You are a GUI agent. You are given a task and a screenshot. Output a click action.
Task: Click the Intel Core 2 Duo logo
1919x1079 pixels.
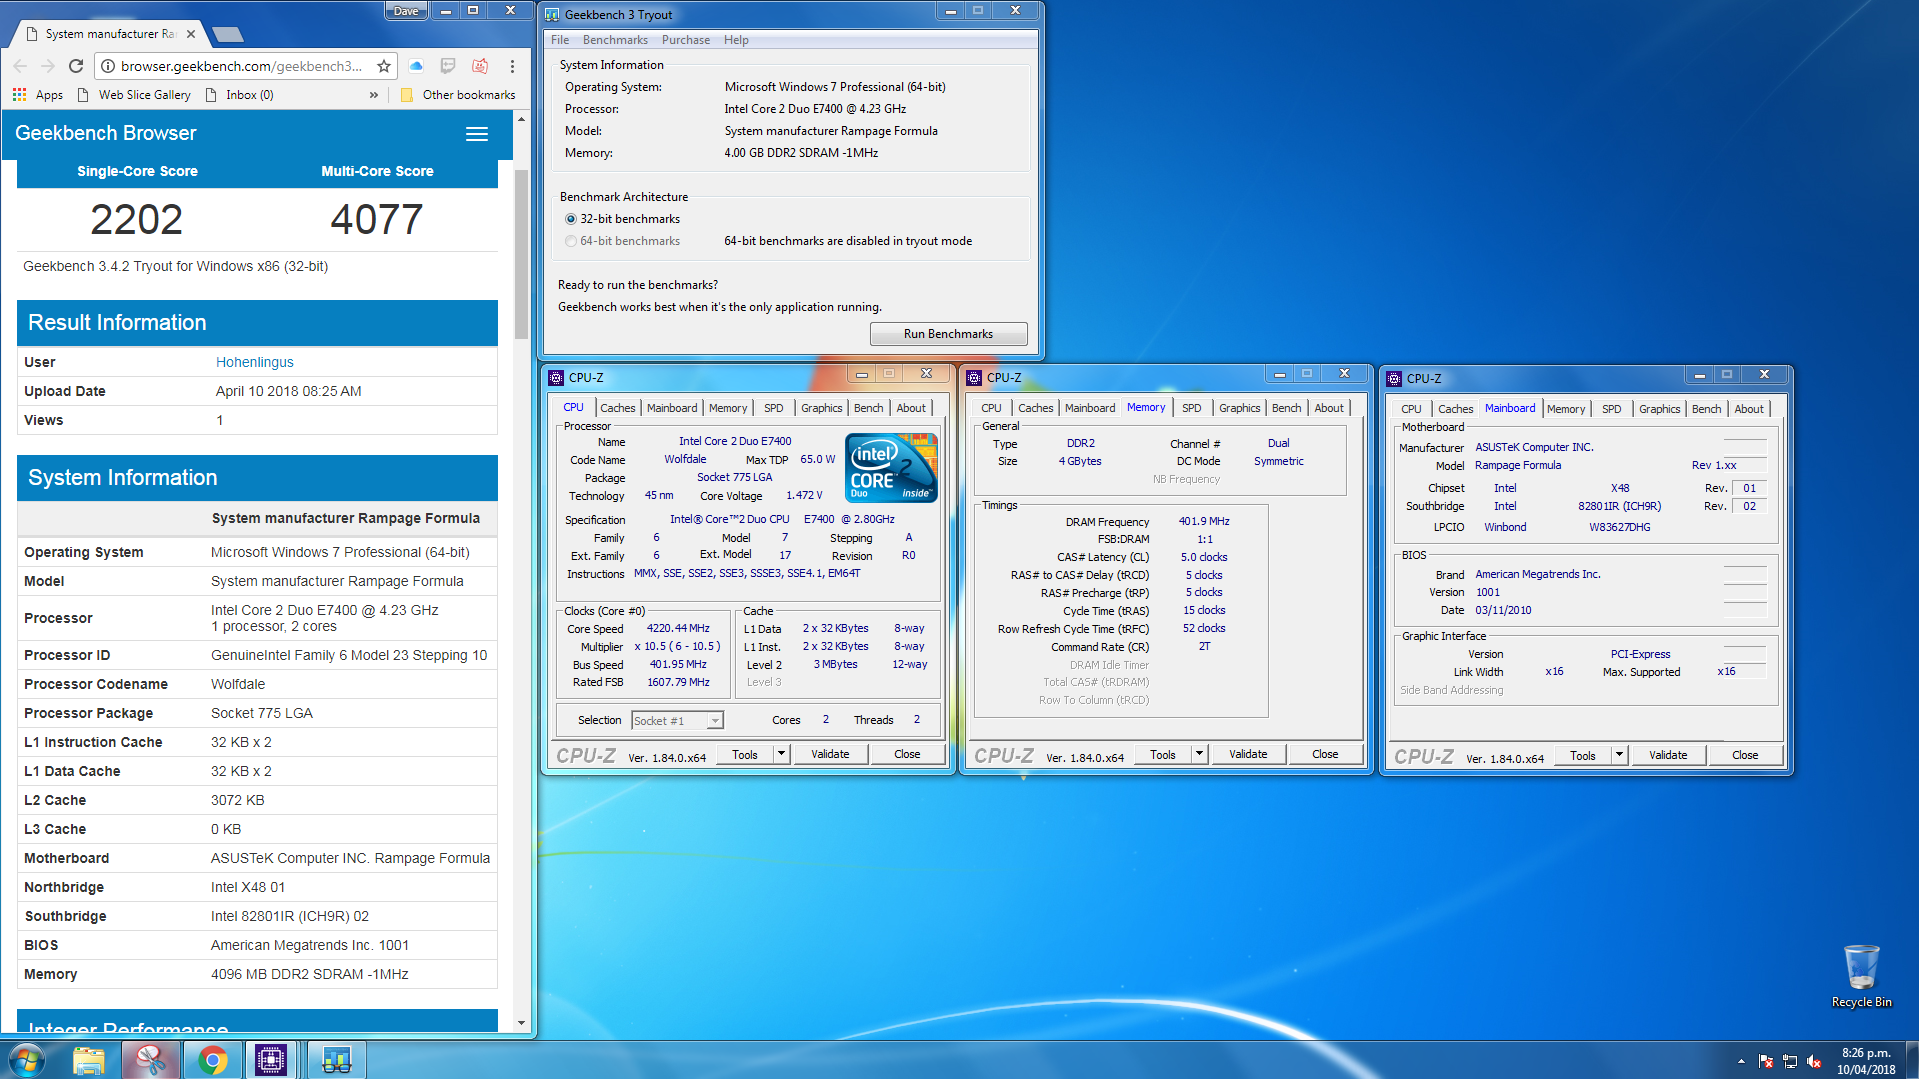pyautogui.click(x=891, y=467)
